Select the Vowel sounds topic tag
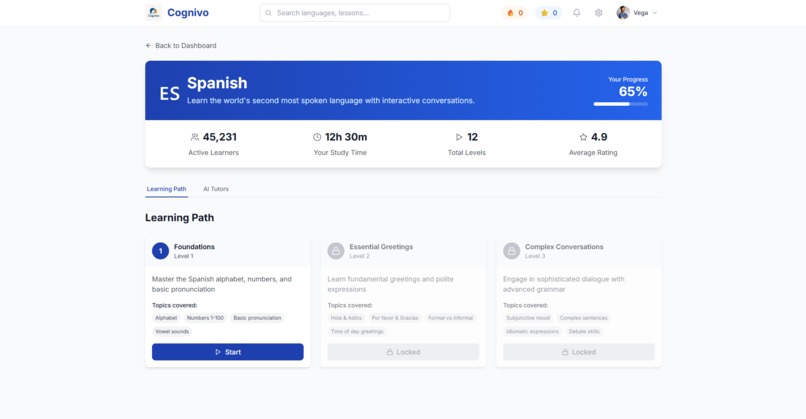This screenshot has height=419, width=806. click(x=172, y=331)
